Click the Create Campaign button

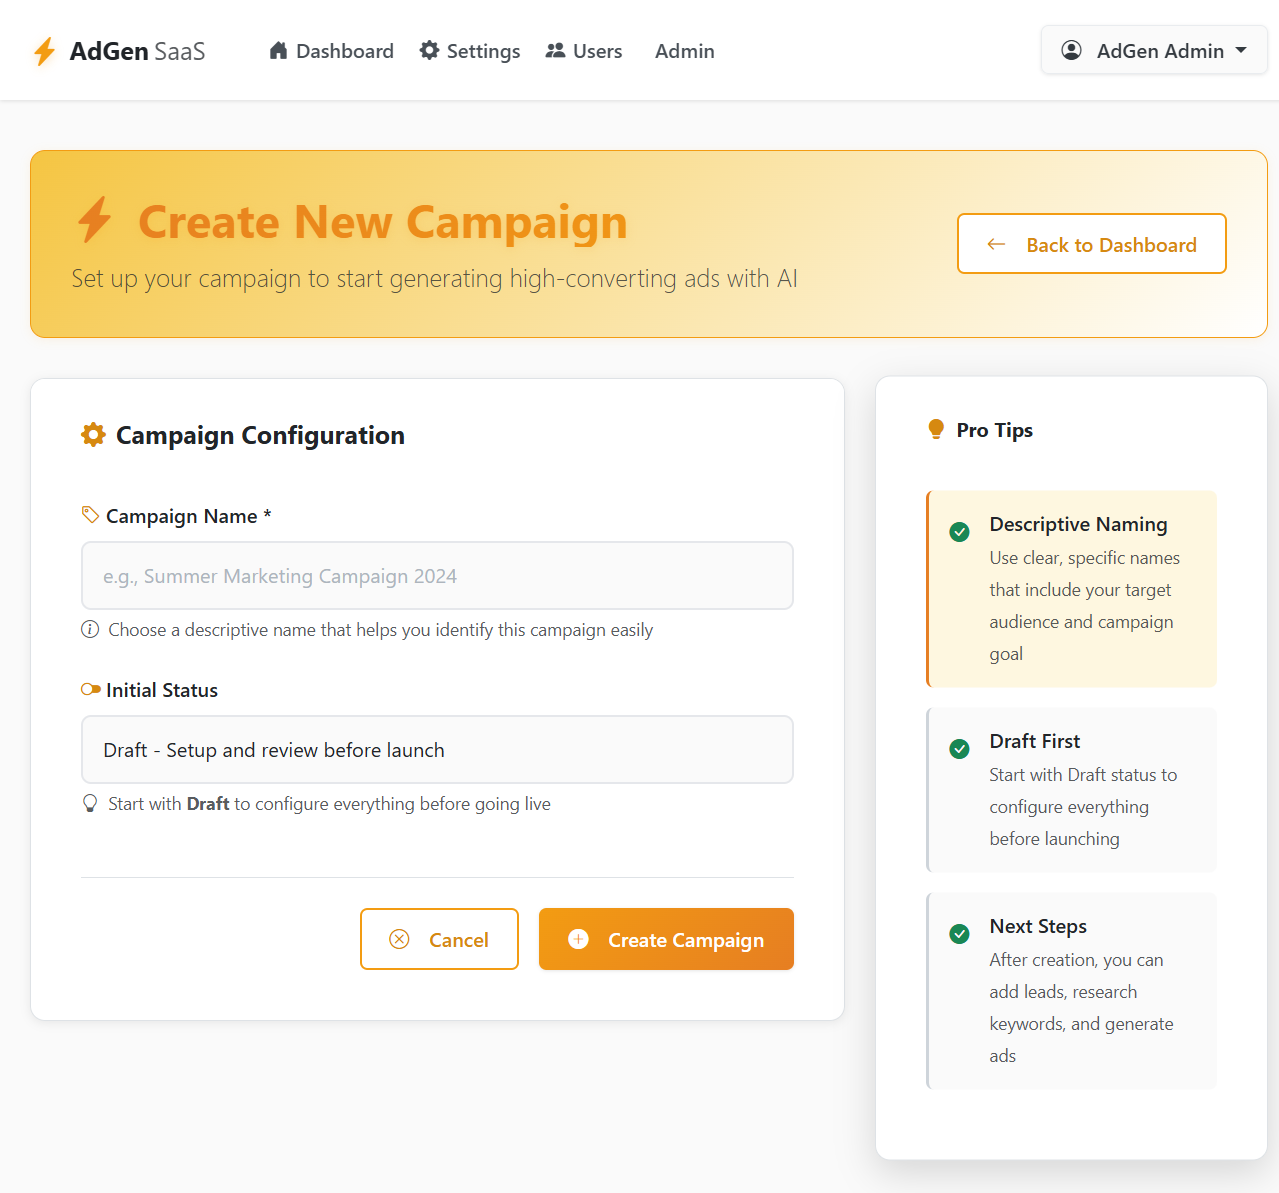(666, 939)
